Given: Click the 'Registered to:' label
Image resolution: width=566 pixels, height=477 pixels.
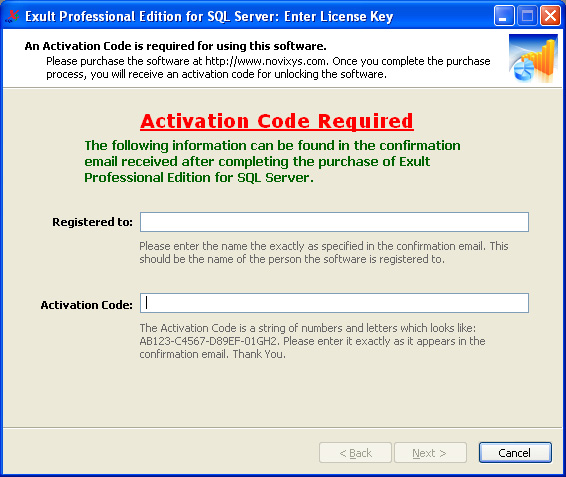Looking at the screenshot, I should [x=92, y=222].
